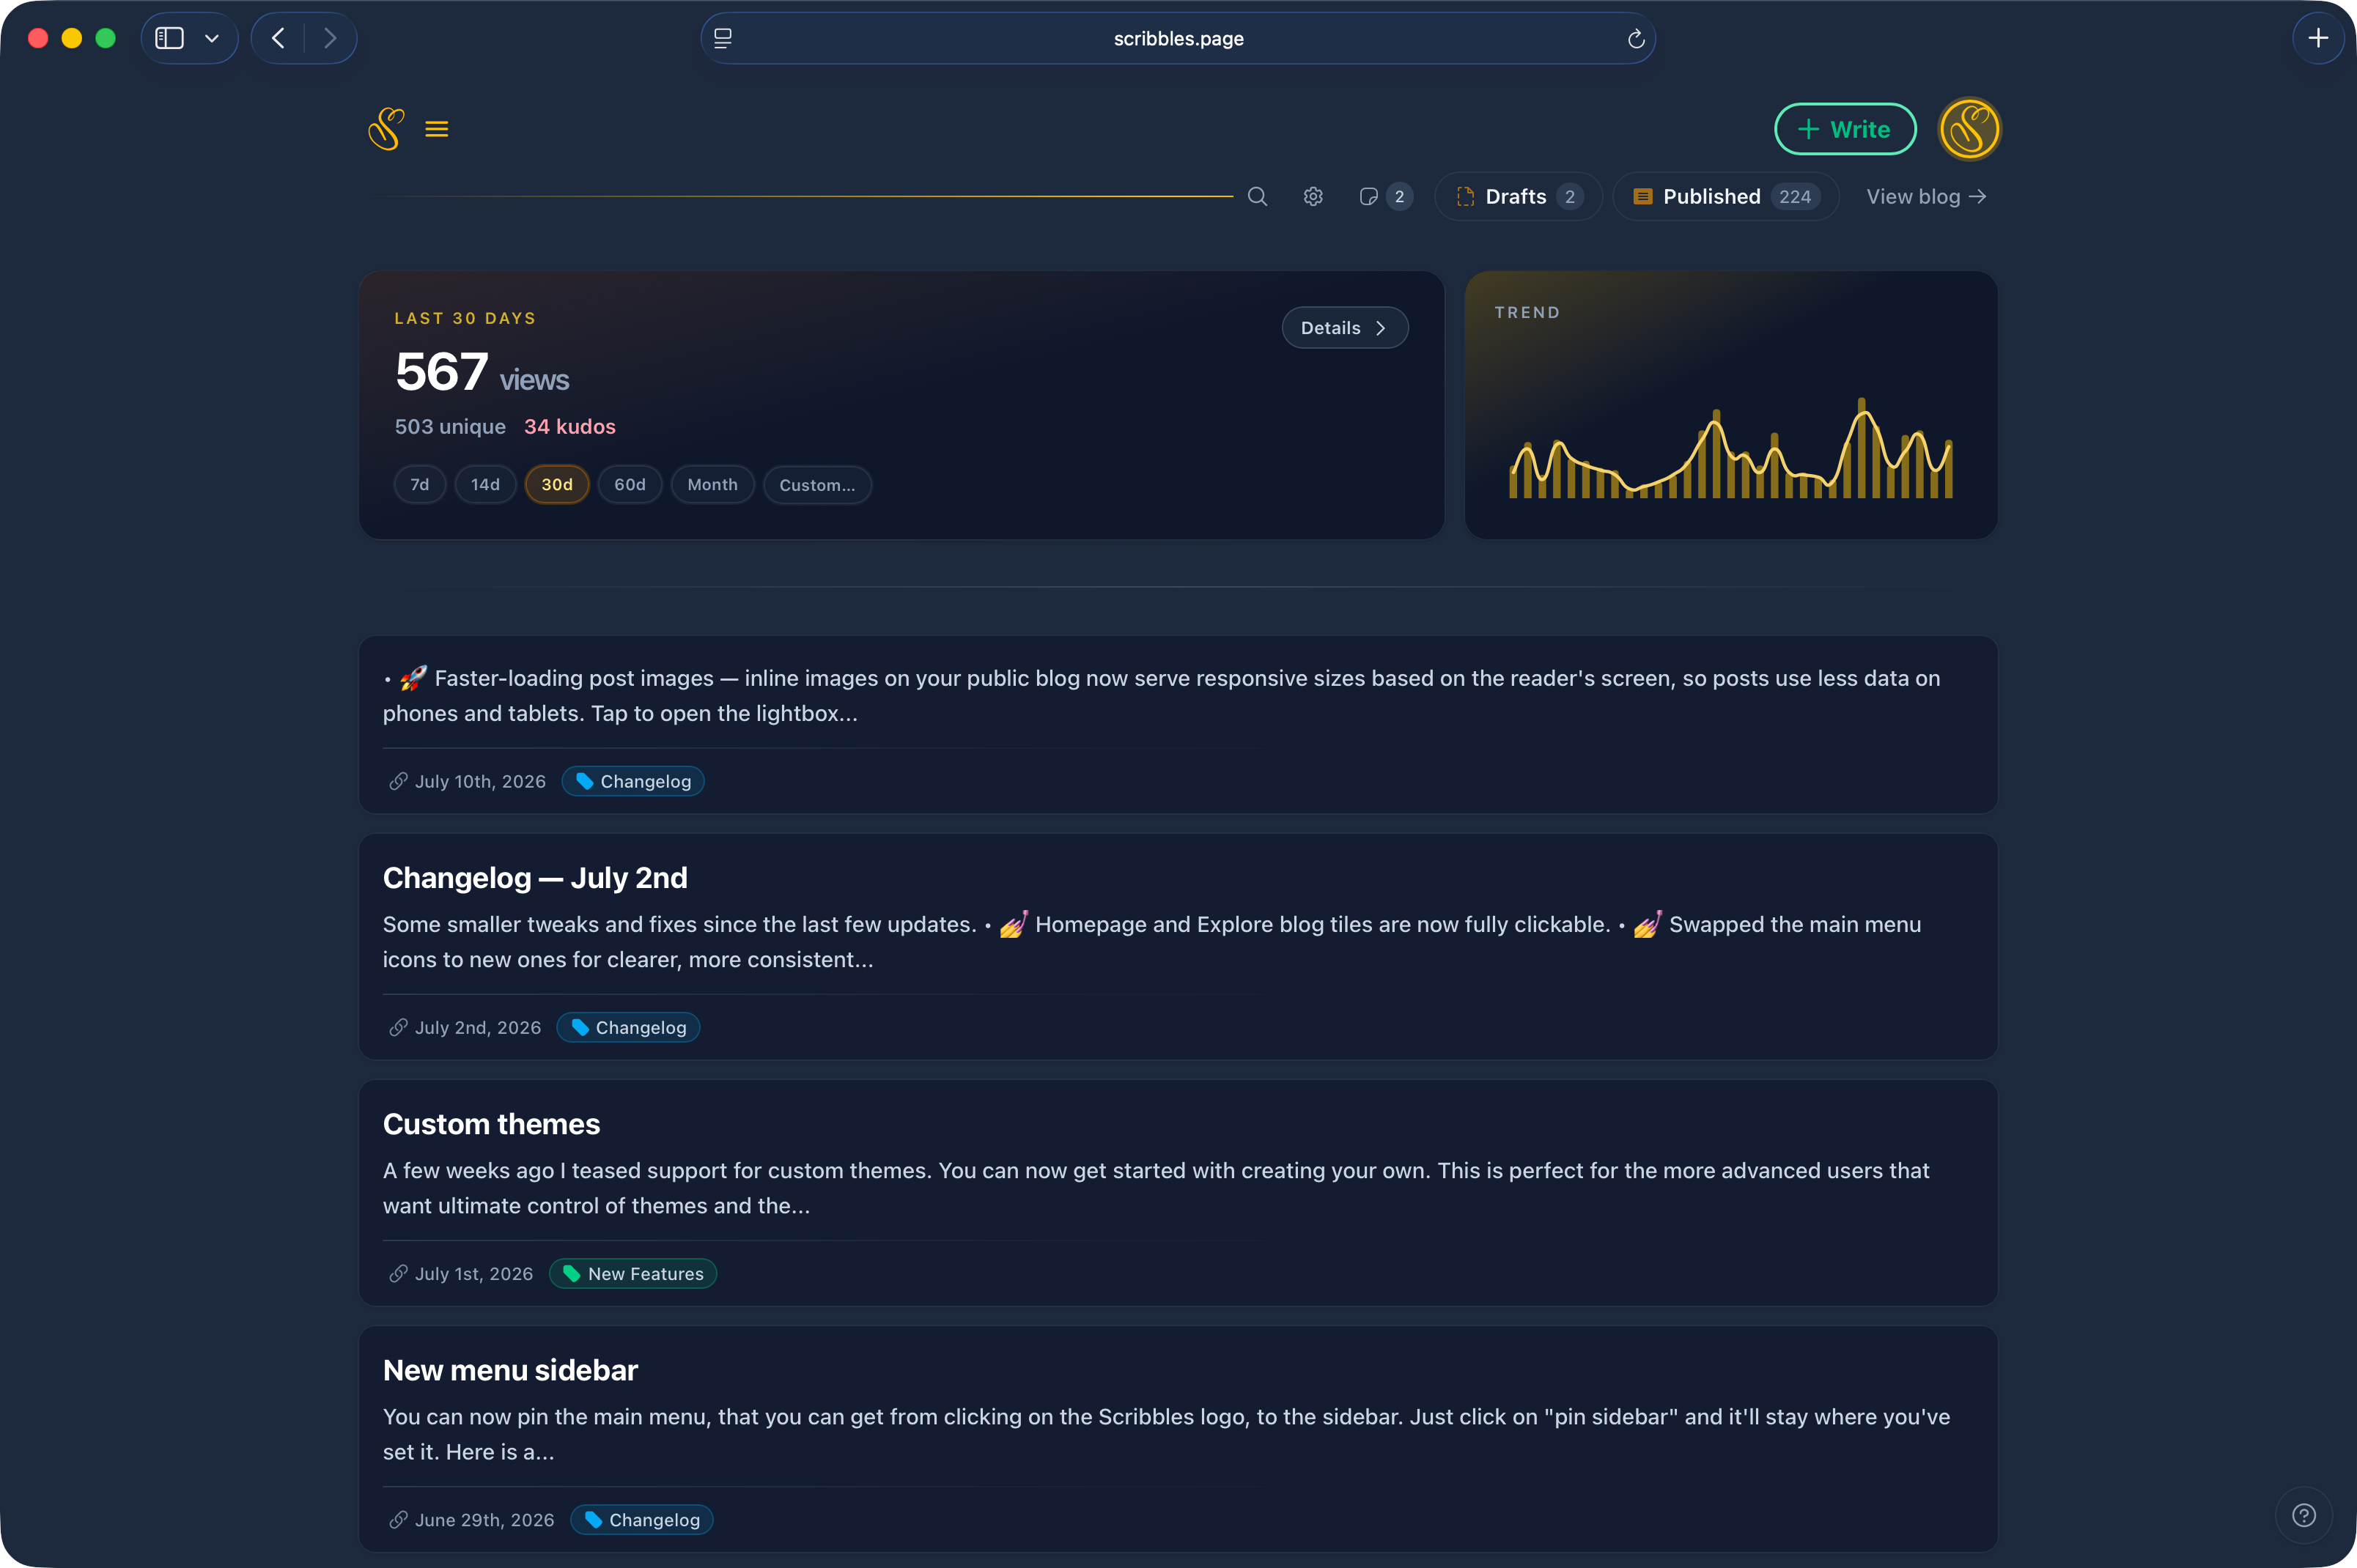Select the 14d range
This screenshot has width=2357, height=1568.
tap(485, 485)
